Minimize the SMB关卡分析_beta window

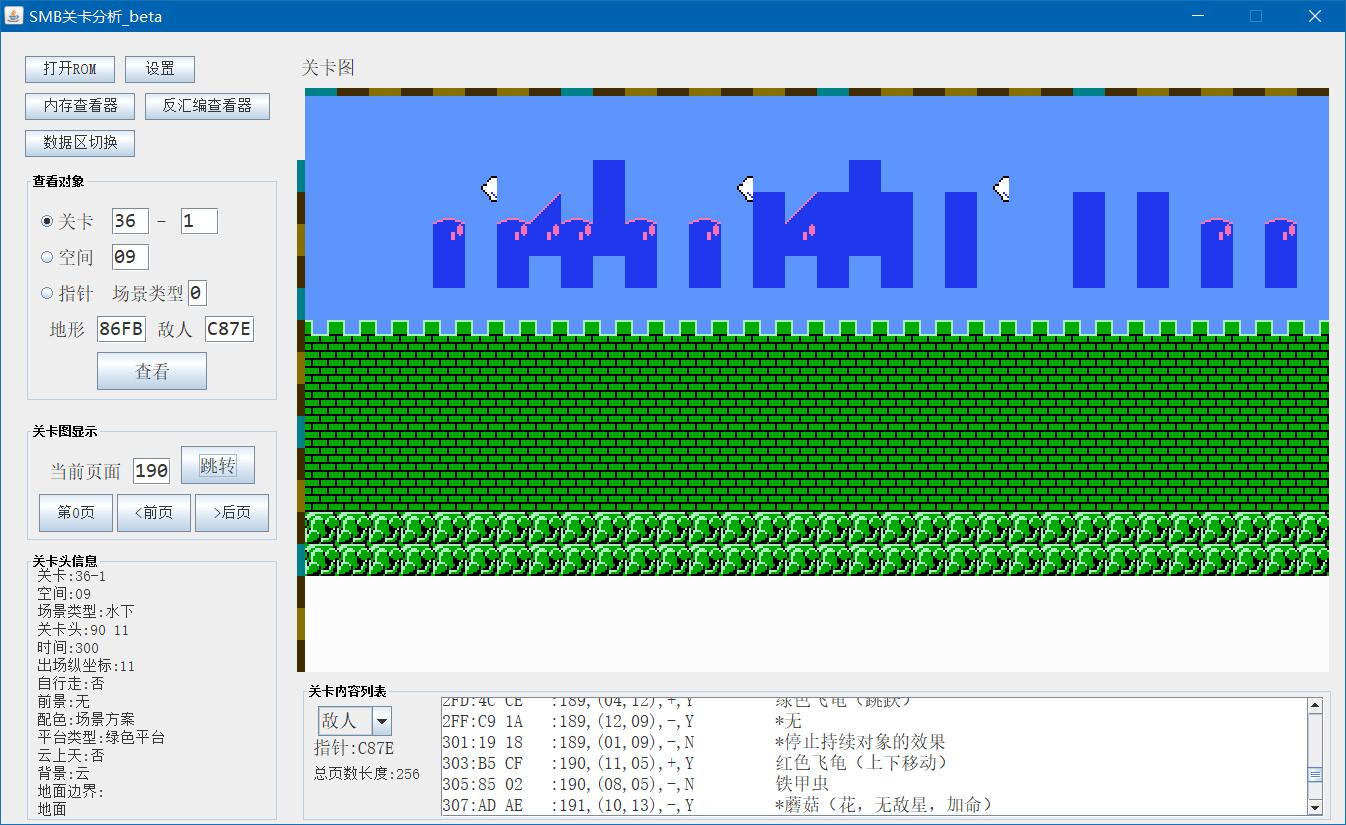pyautogui.click(x=1199, y=16)
